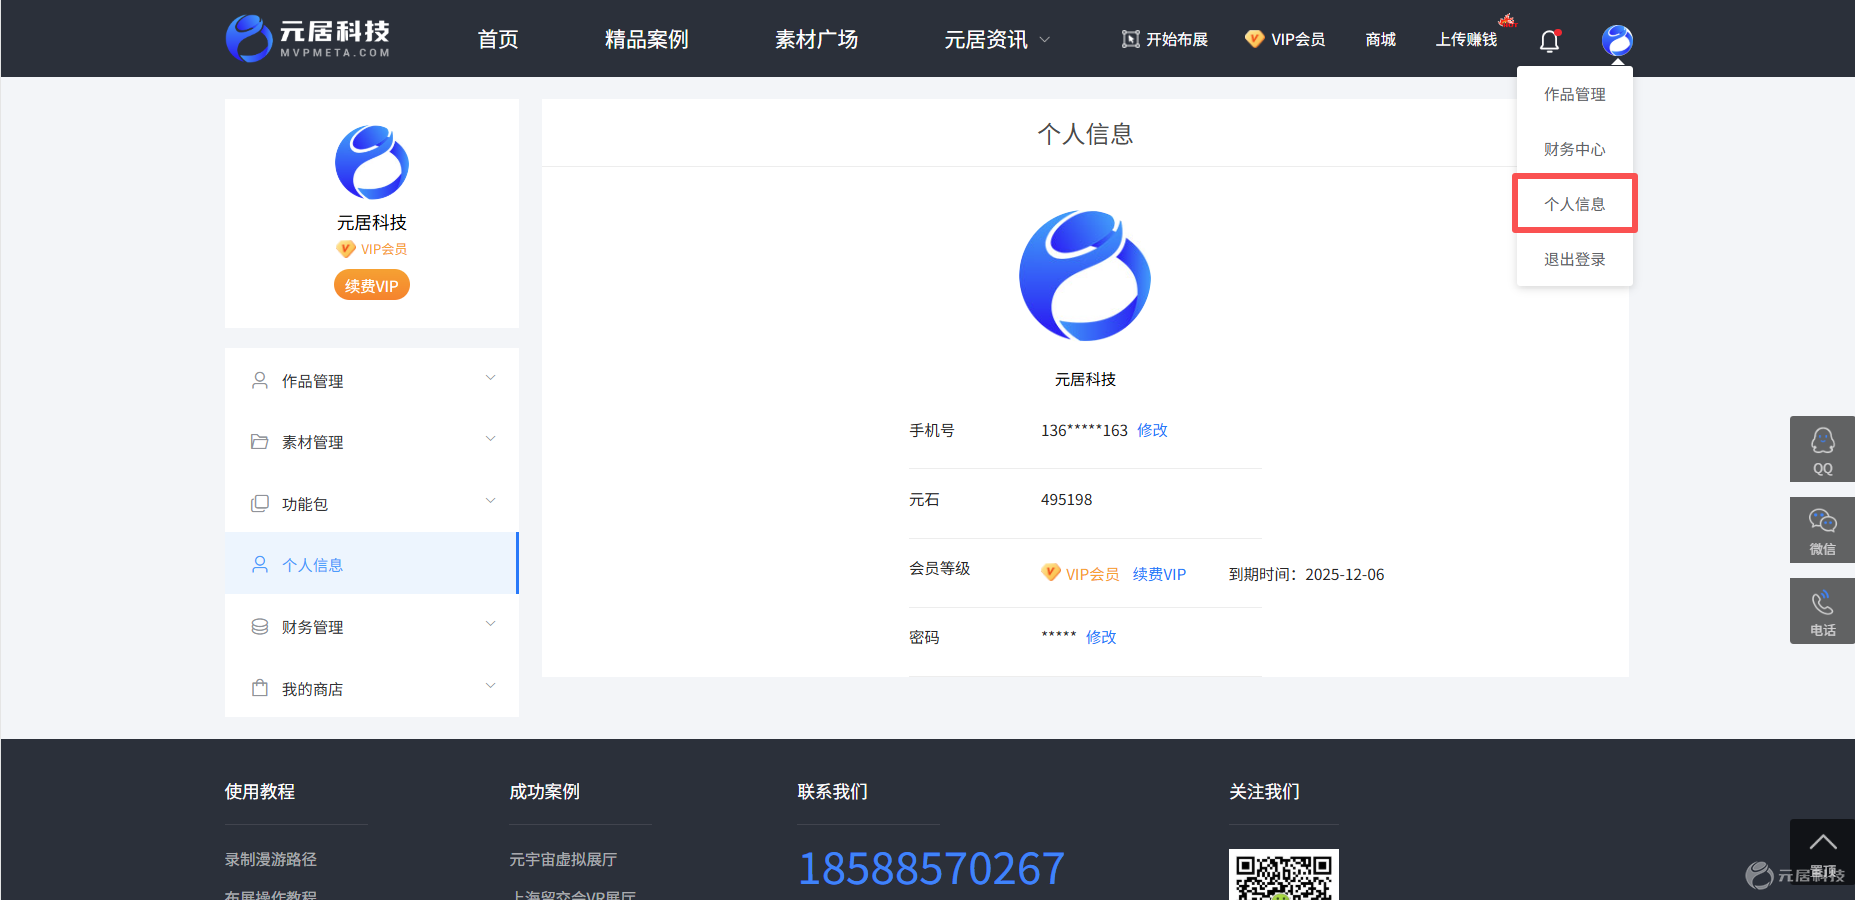This screenshot has height=900, width=1855.
Task: Select 财务中心 in the dropdown menu
Action: (1574, 149)
